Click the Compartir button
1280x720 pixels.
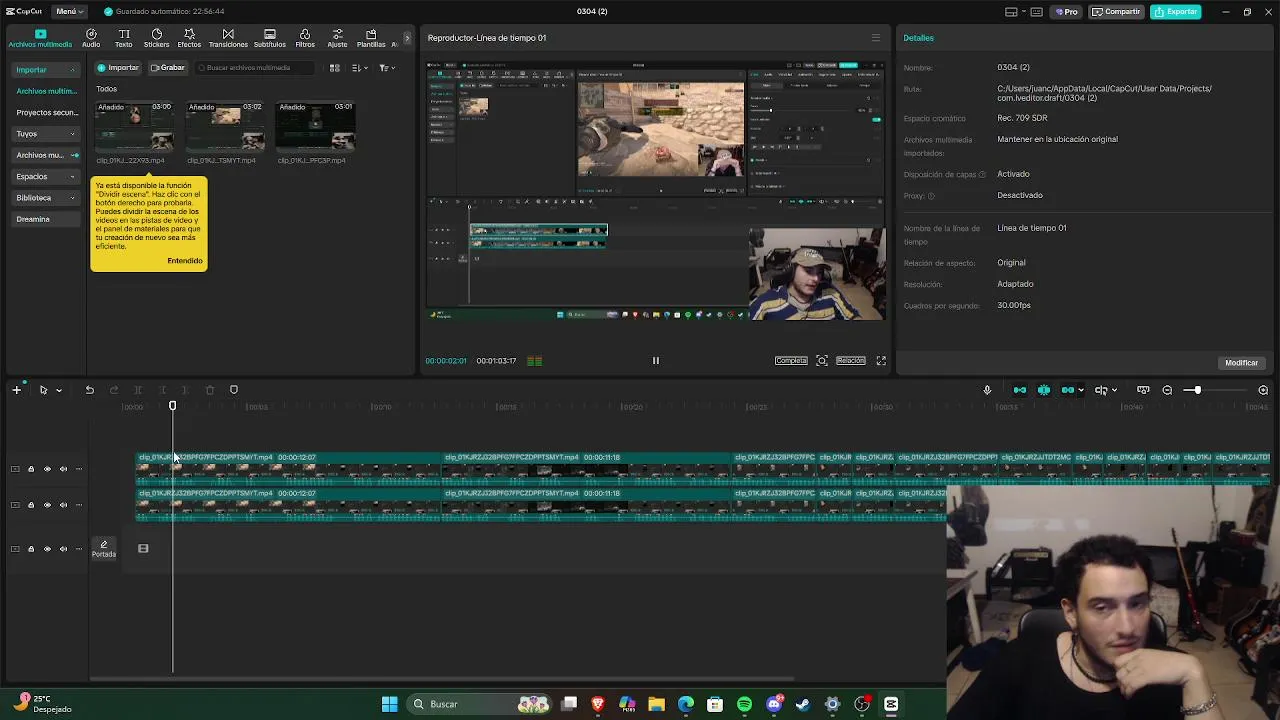click(1116, 12)
